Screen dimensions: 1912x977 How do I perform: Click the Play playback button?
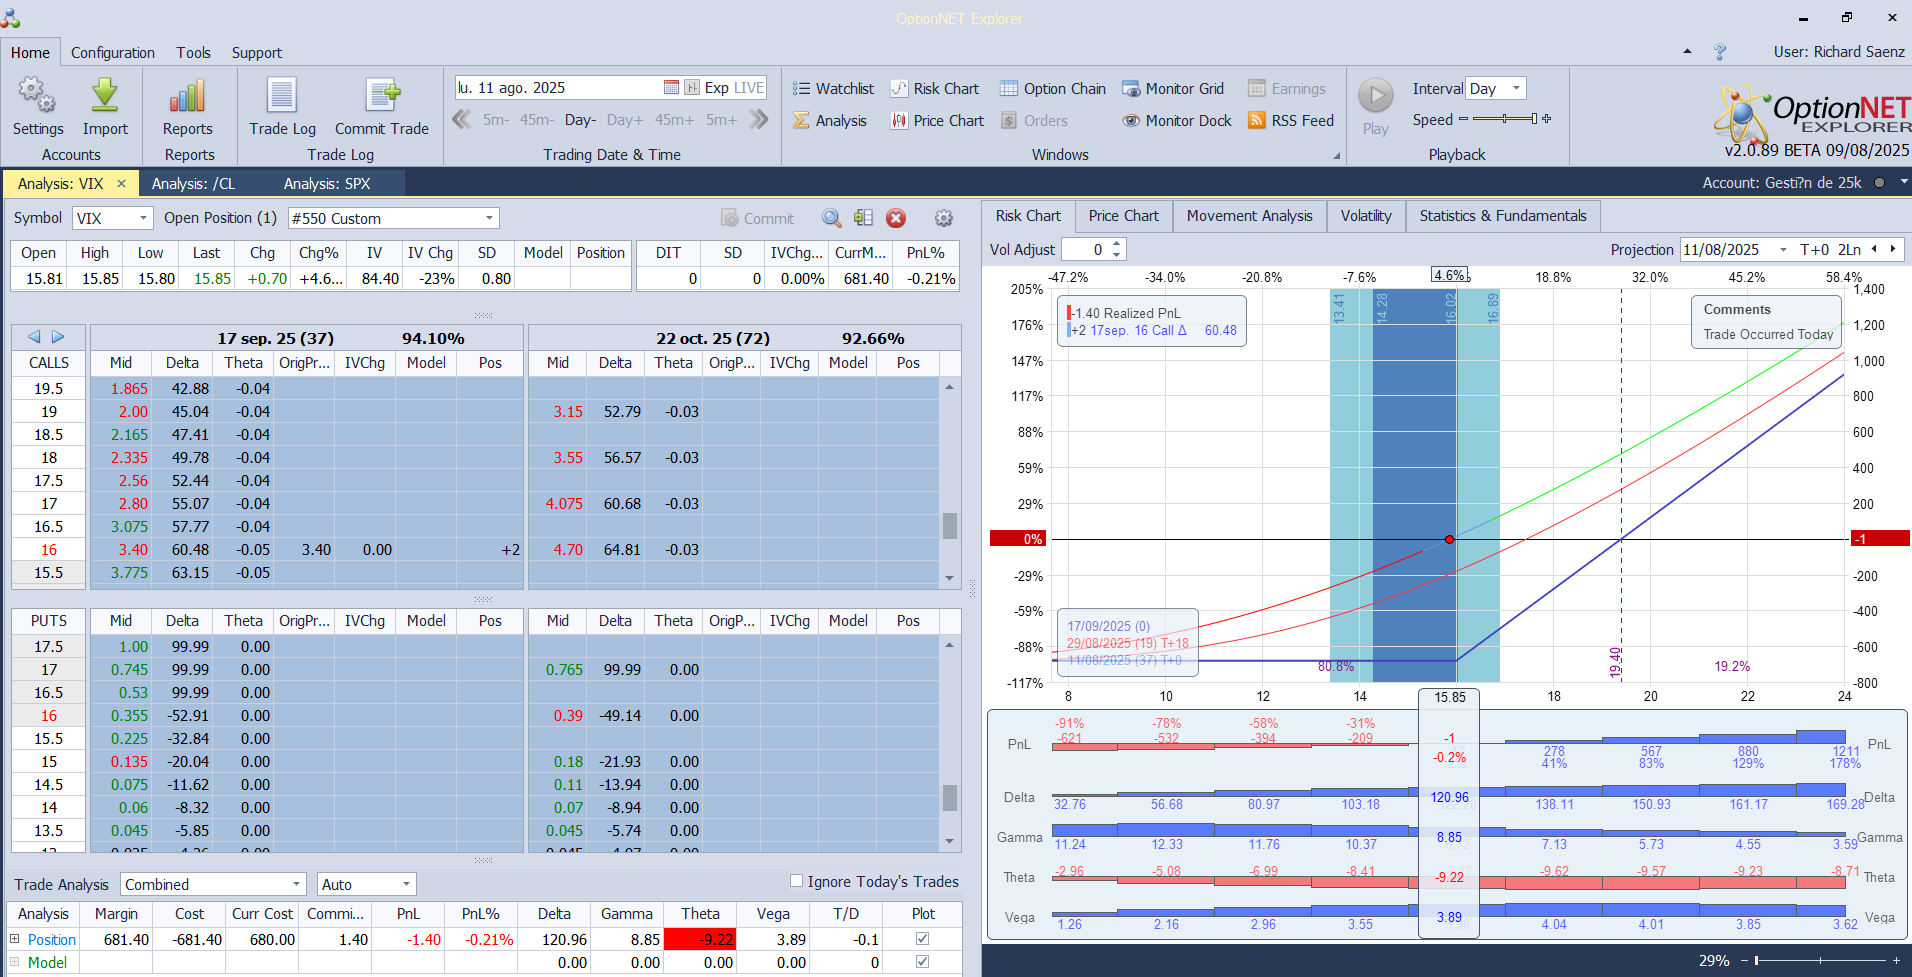[x=1376, y=96]
